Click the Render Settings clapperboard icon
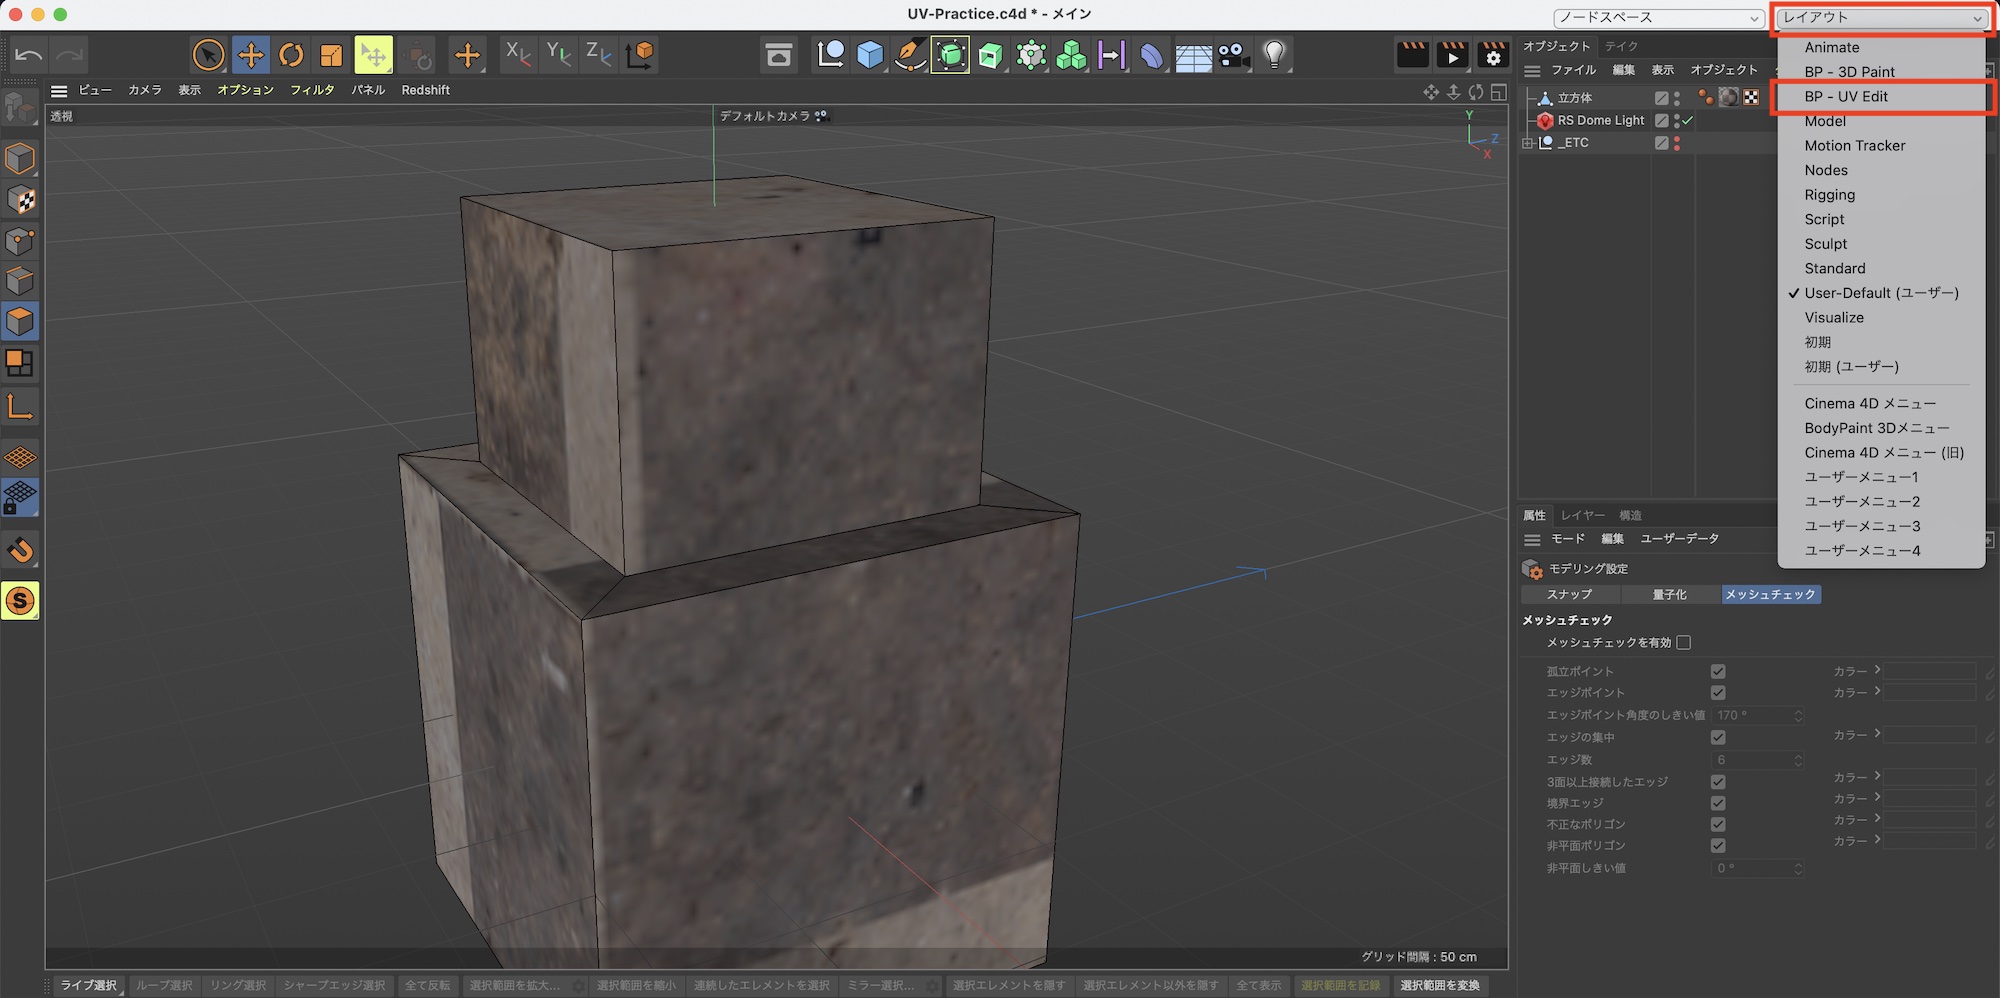 point(1493,55)
